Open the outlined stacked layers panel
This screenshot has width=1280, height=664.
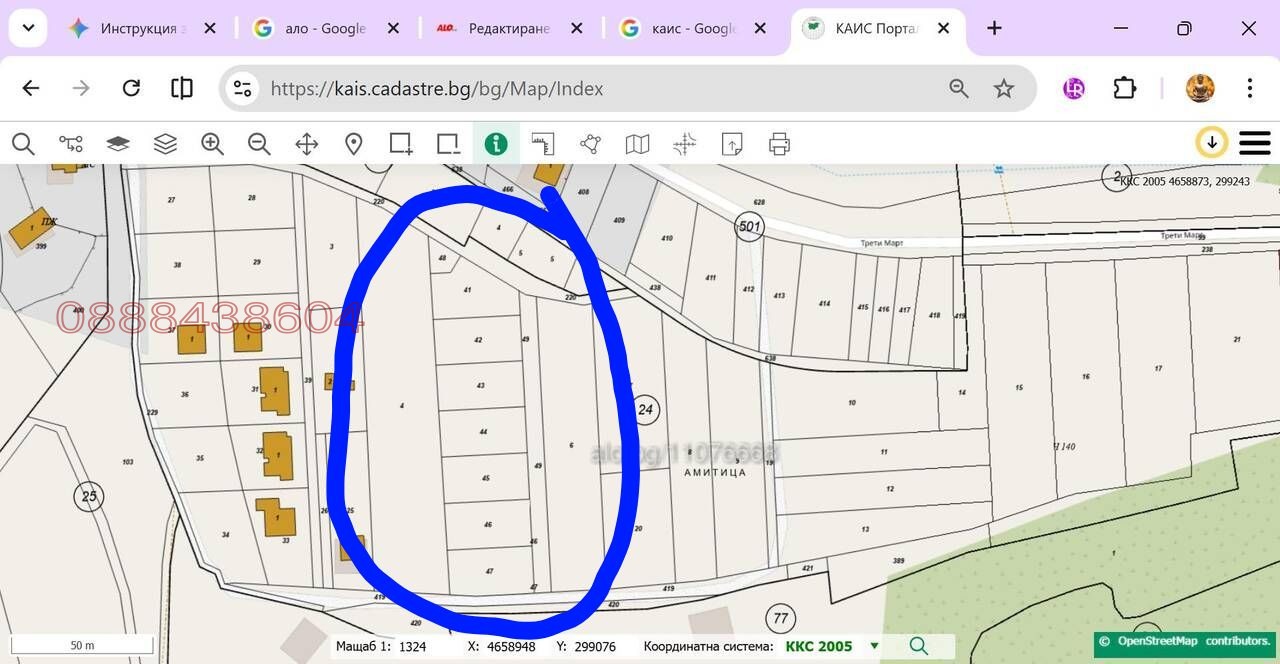pyautogui.click(x=165, y=144)
